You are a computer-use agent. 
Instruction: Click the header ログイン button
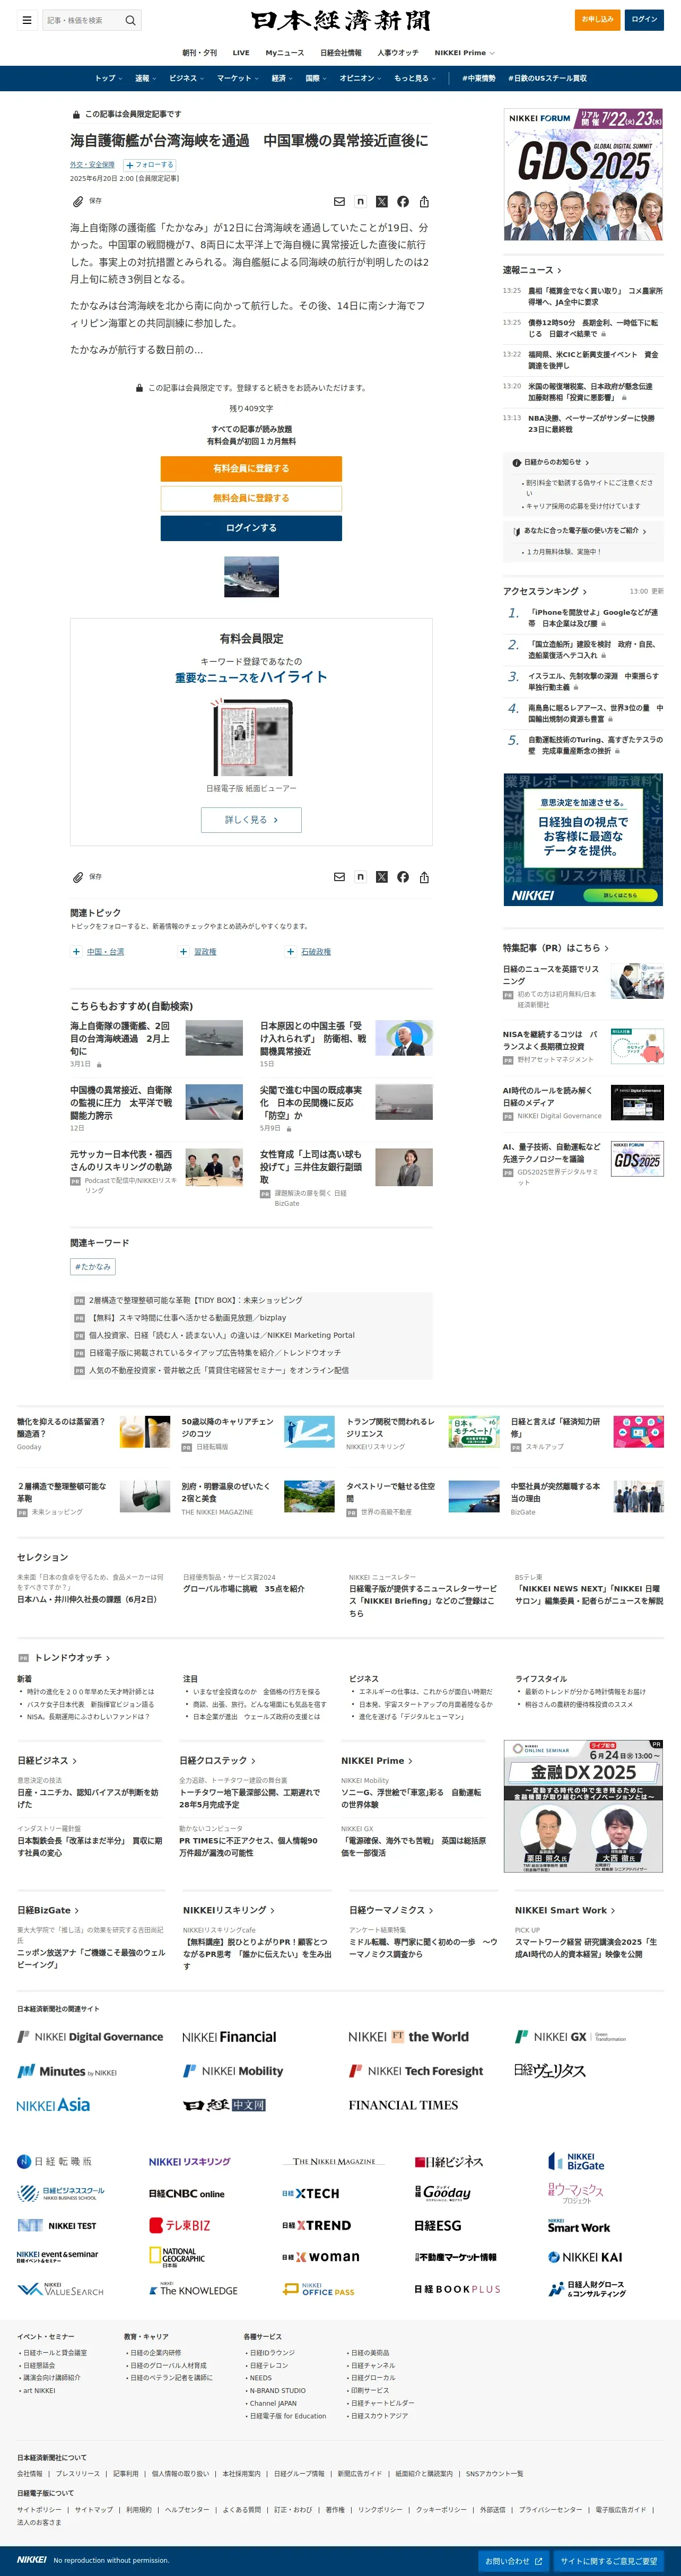coord(644,19)
